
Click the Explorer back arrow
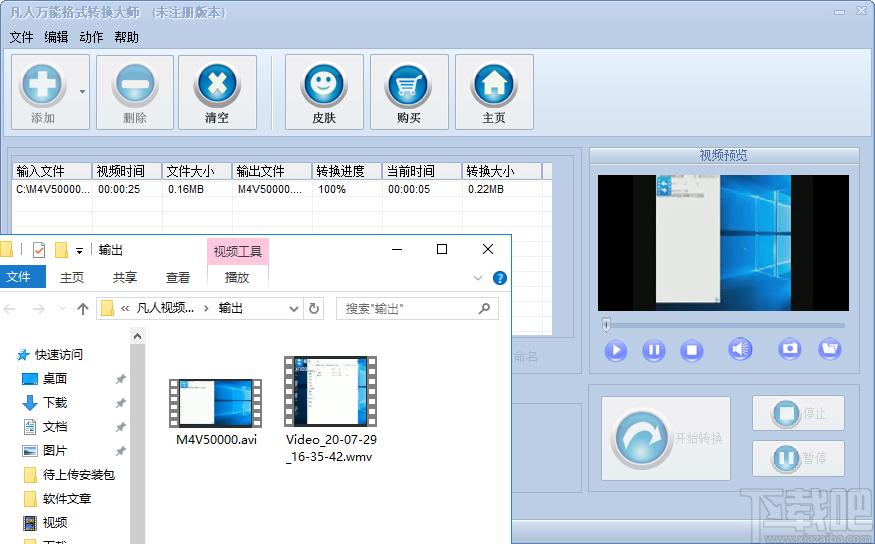pyautogui.click(x=9, y=309)
